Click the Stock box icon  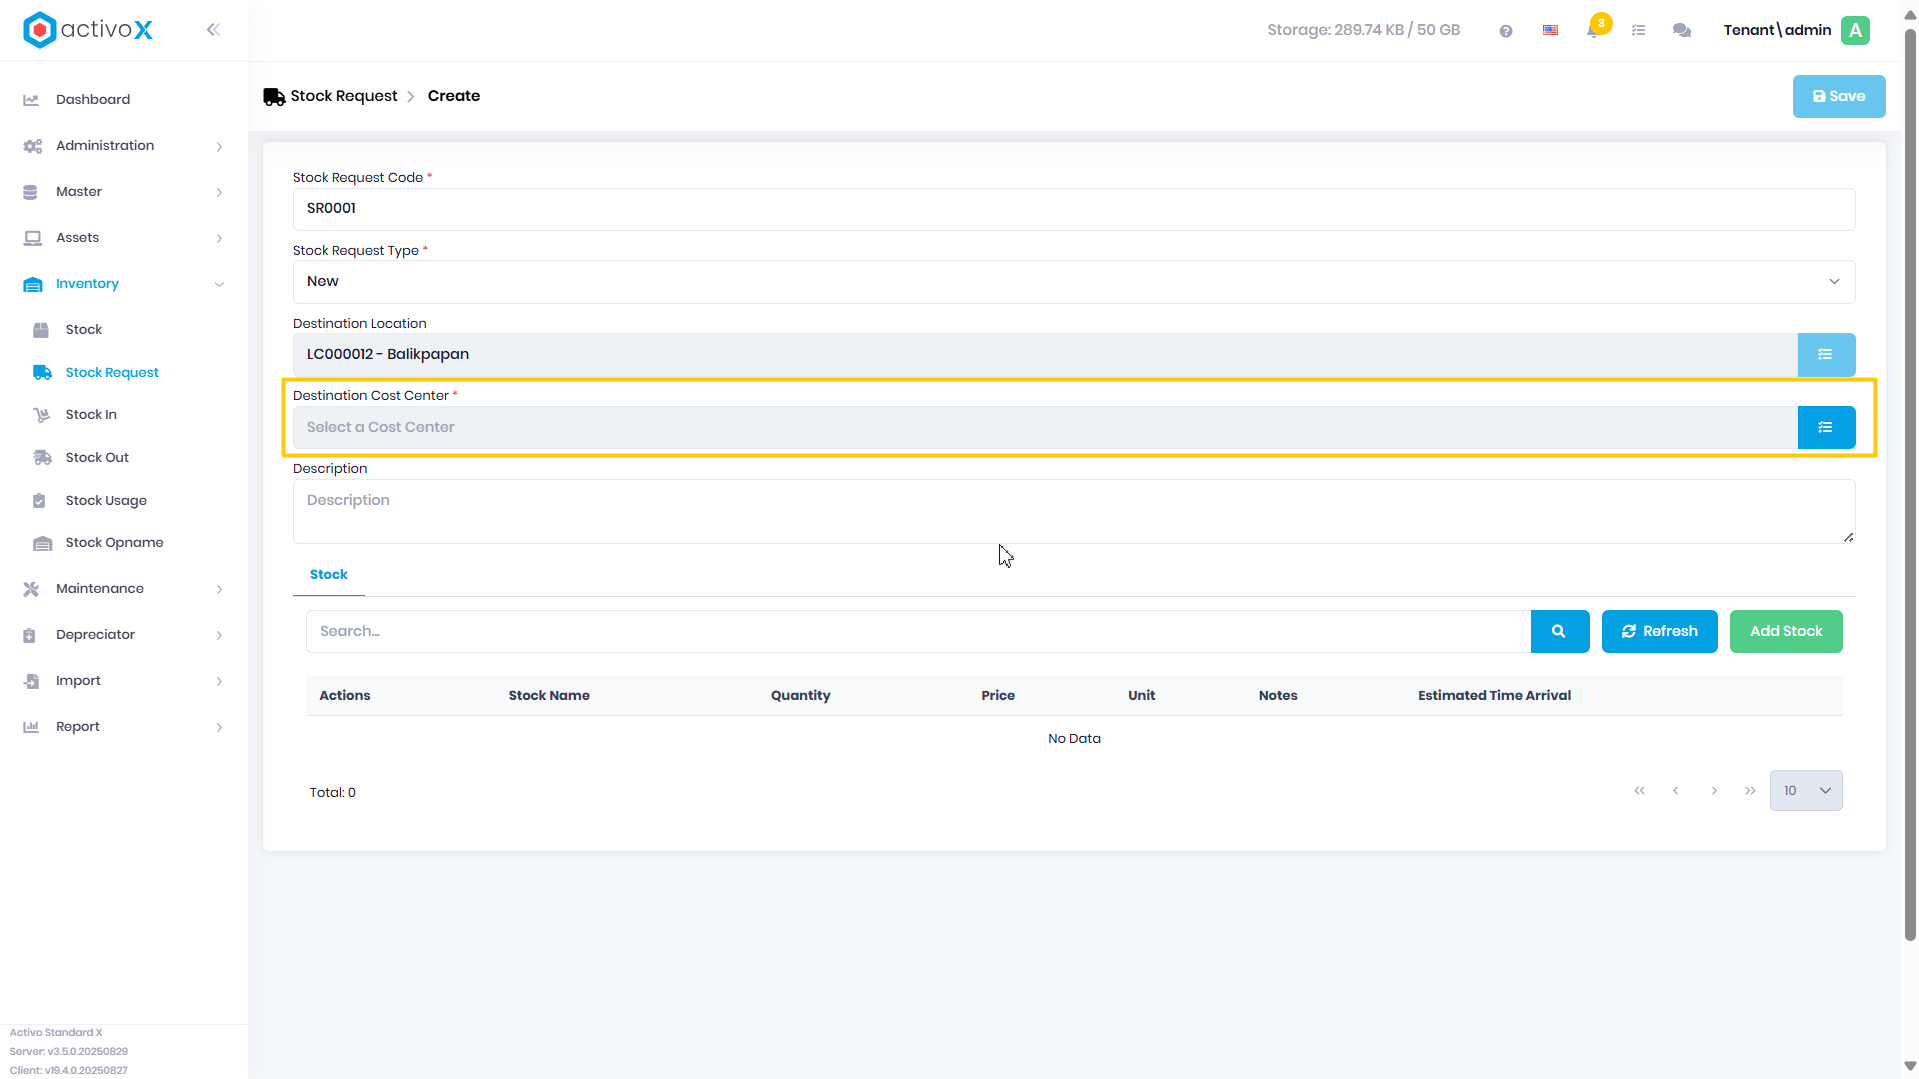[x=41, y=330]
